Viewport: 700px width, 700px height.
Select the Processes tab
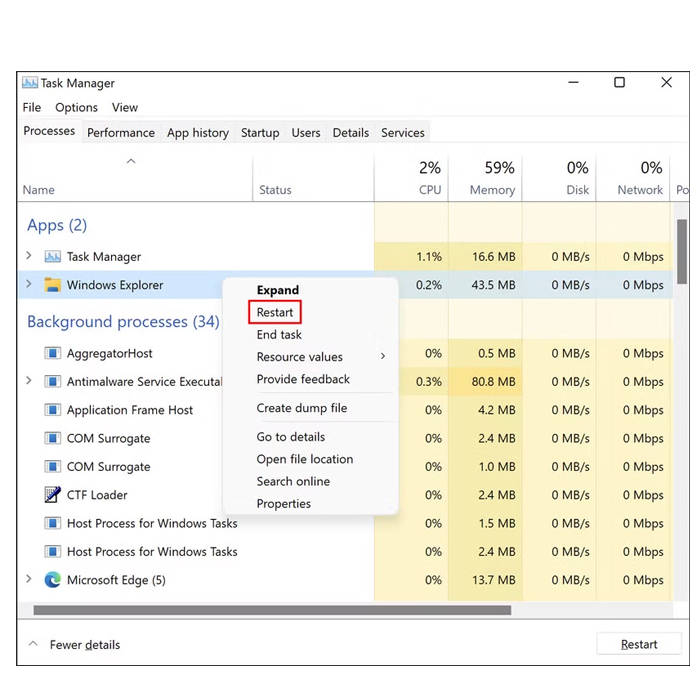[x=49, y=131]
